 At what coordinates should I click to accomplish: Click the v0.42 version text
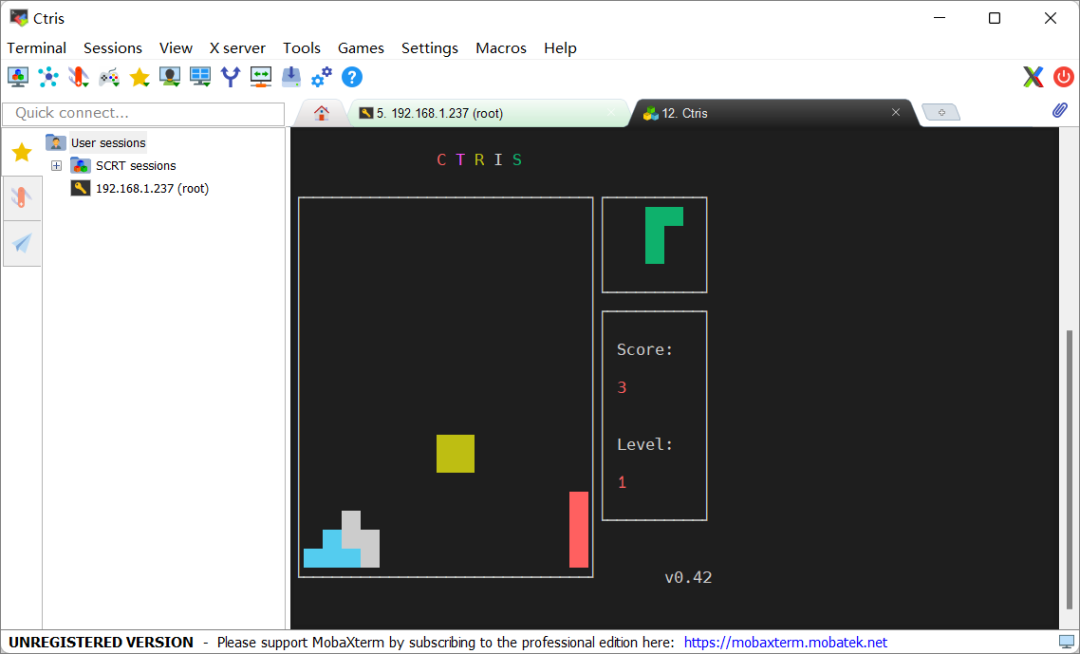pyautogui.click(x=688, y=578)
